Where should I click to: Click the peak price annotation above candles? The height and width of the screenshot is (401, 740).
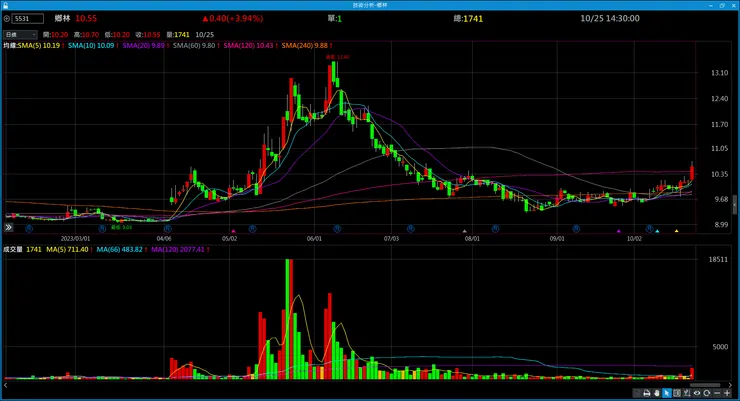pyautogui.click(x=337, y=57)
